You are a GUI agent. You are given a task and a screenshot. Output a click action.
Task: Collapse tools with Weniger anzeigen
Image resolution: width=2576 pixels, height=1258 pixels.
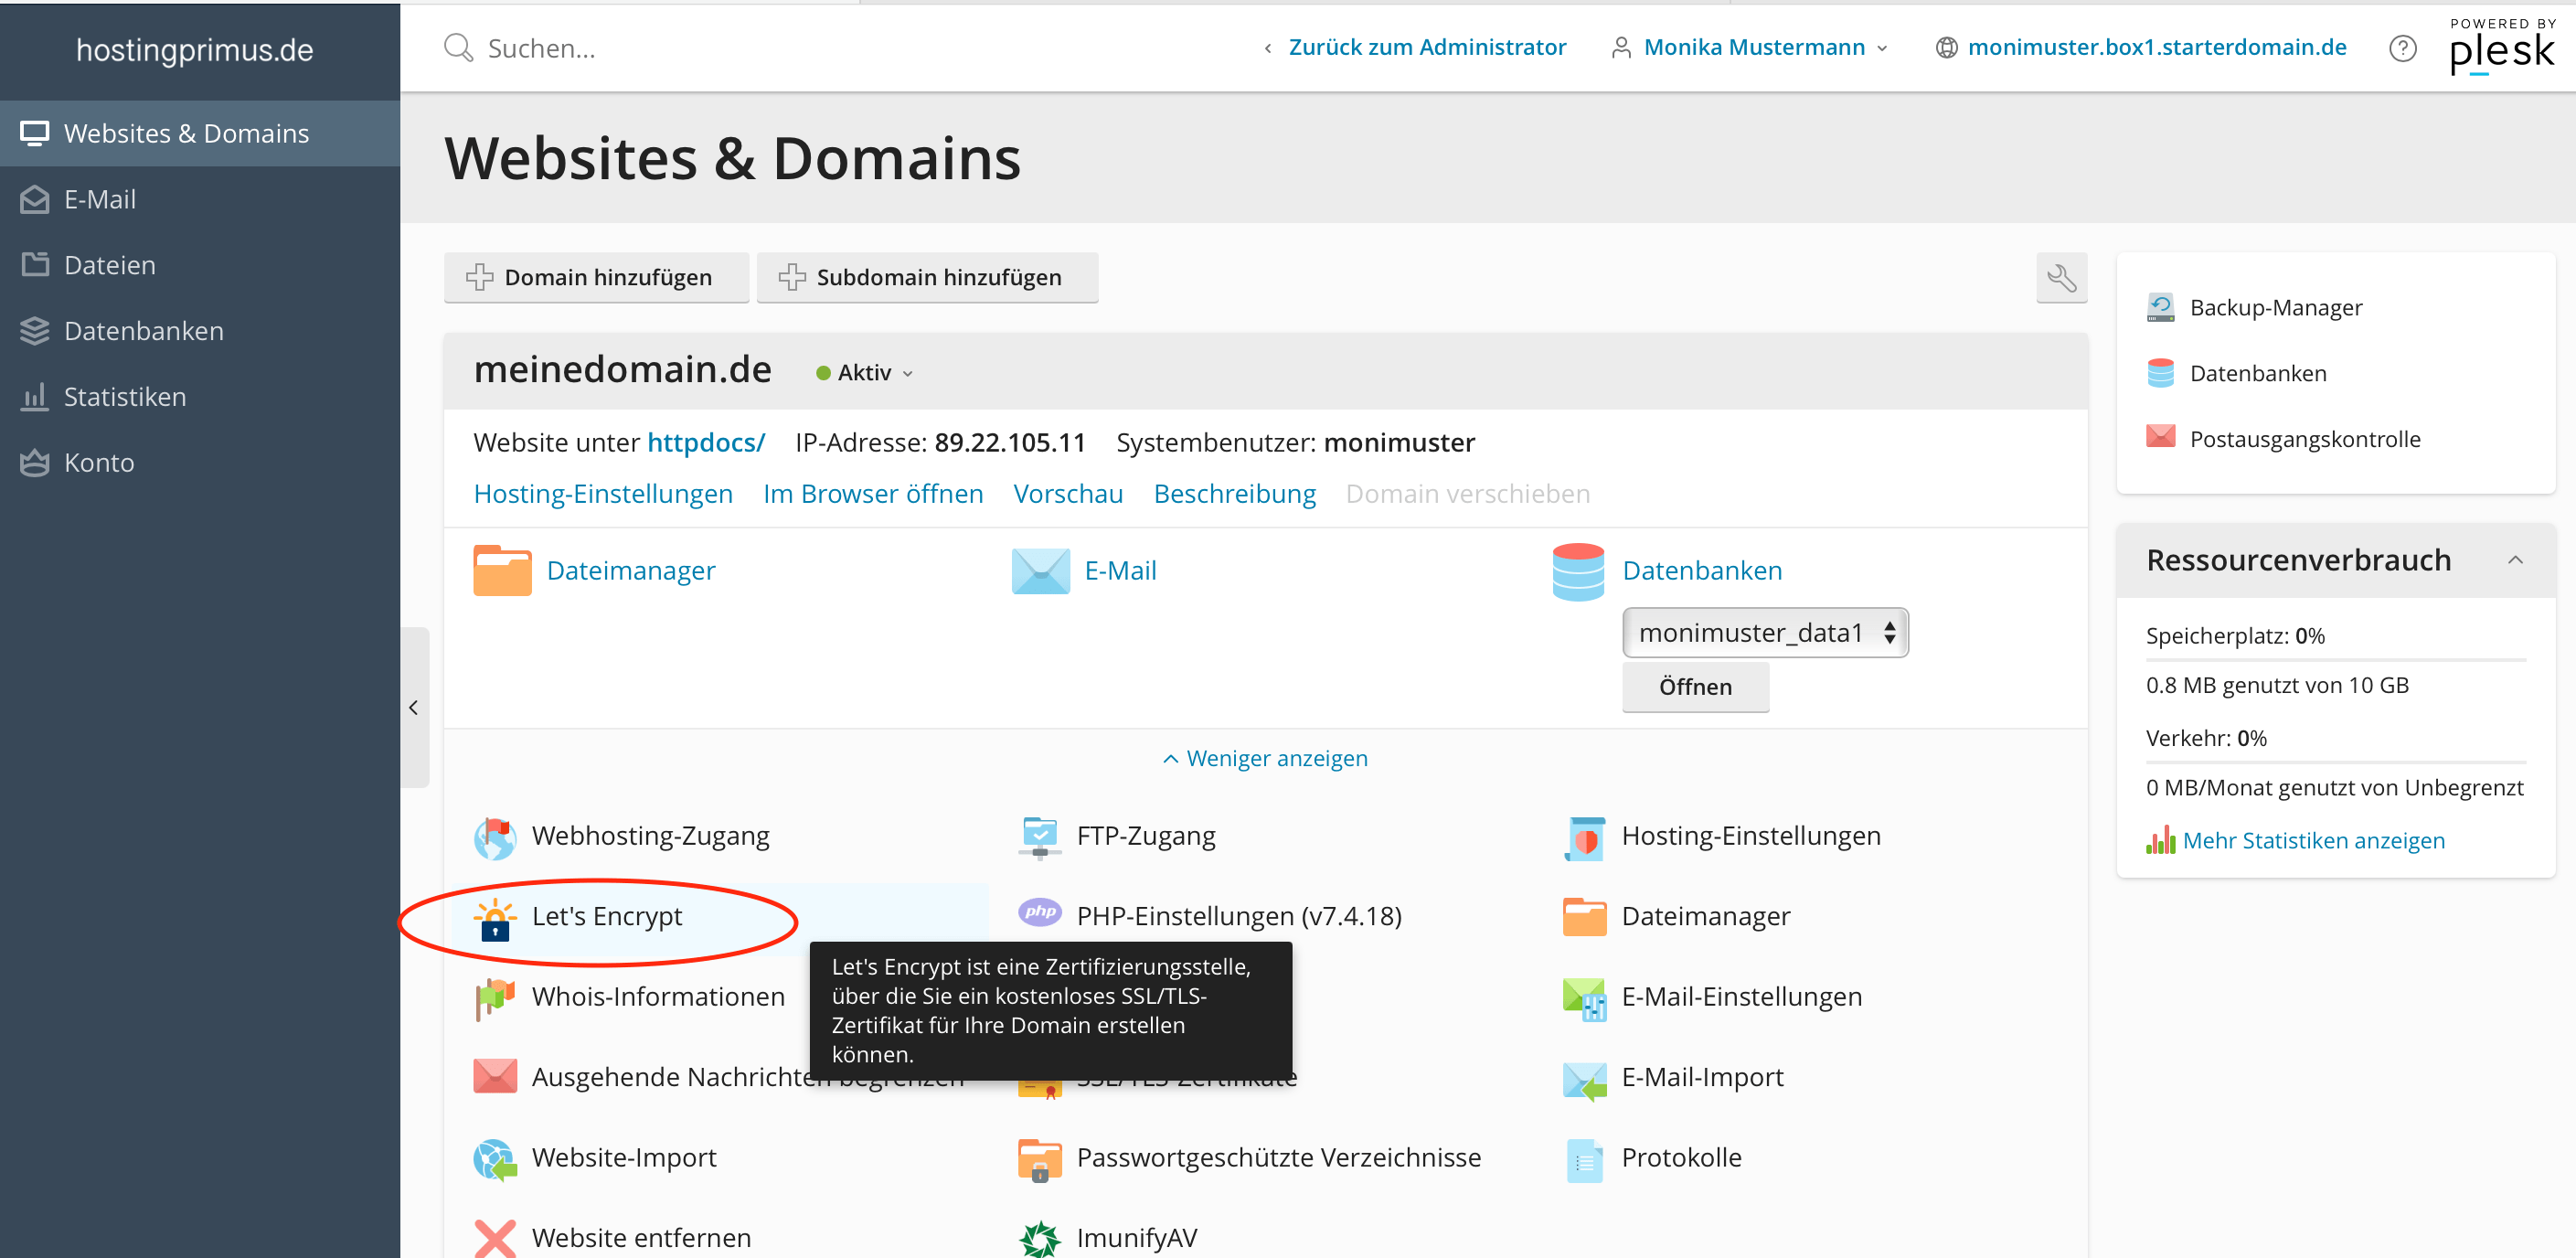pos(1265,759)
